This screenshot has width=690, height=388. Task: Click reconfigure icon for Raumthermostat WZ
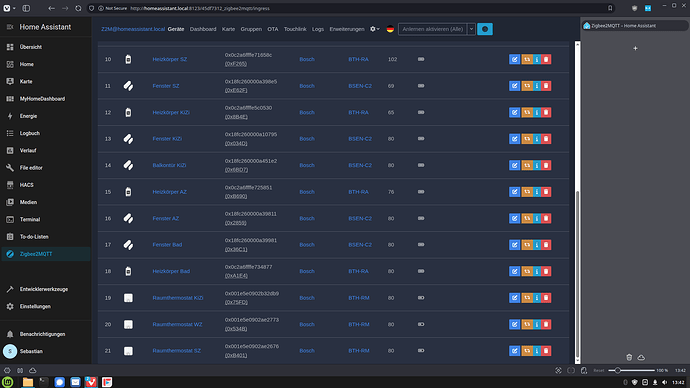[x=527, y=324]
